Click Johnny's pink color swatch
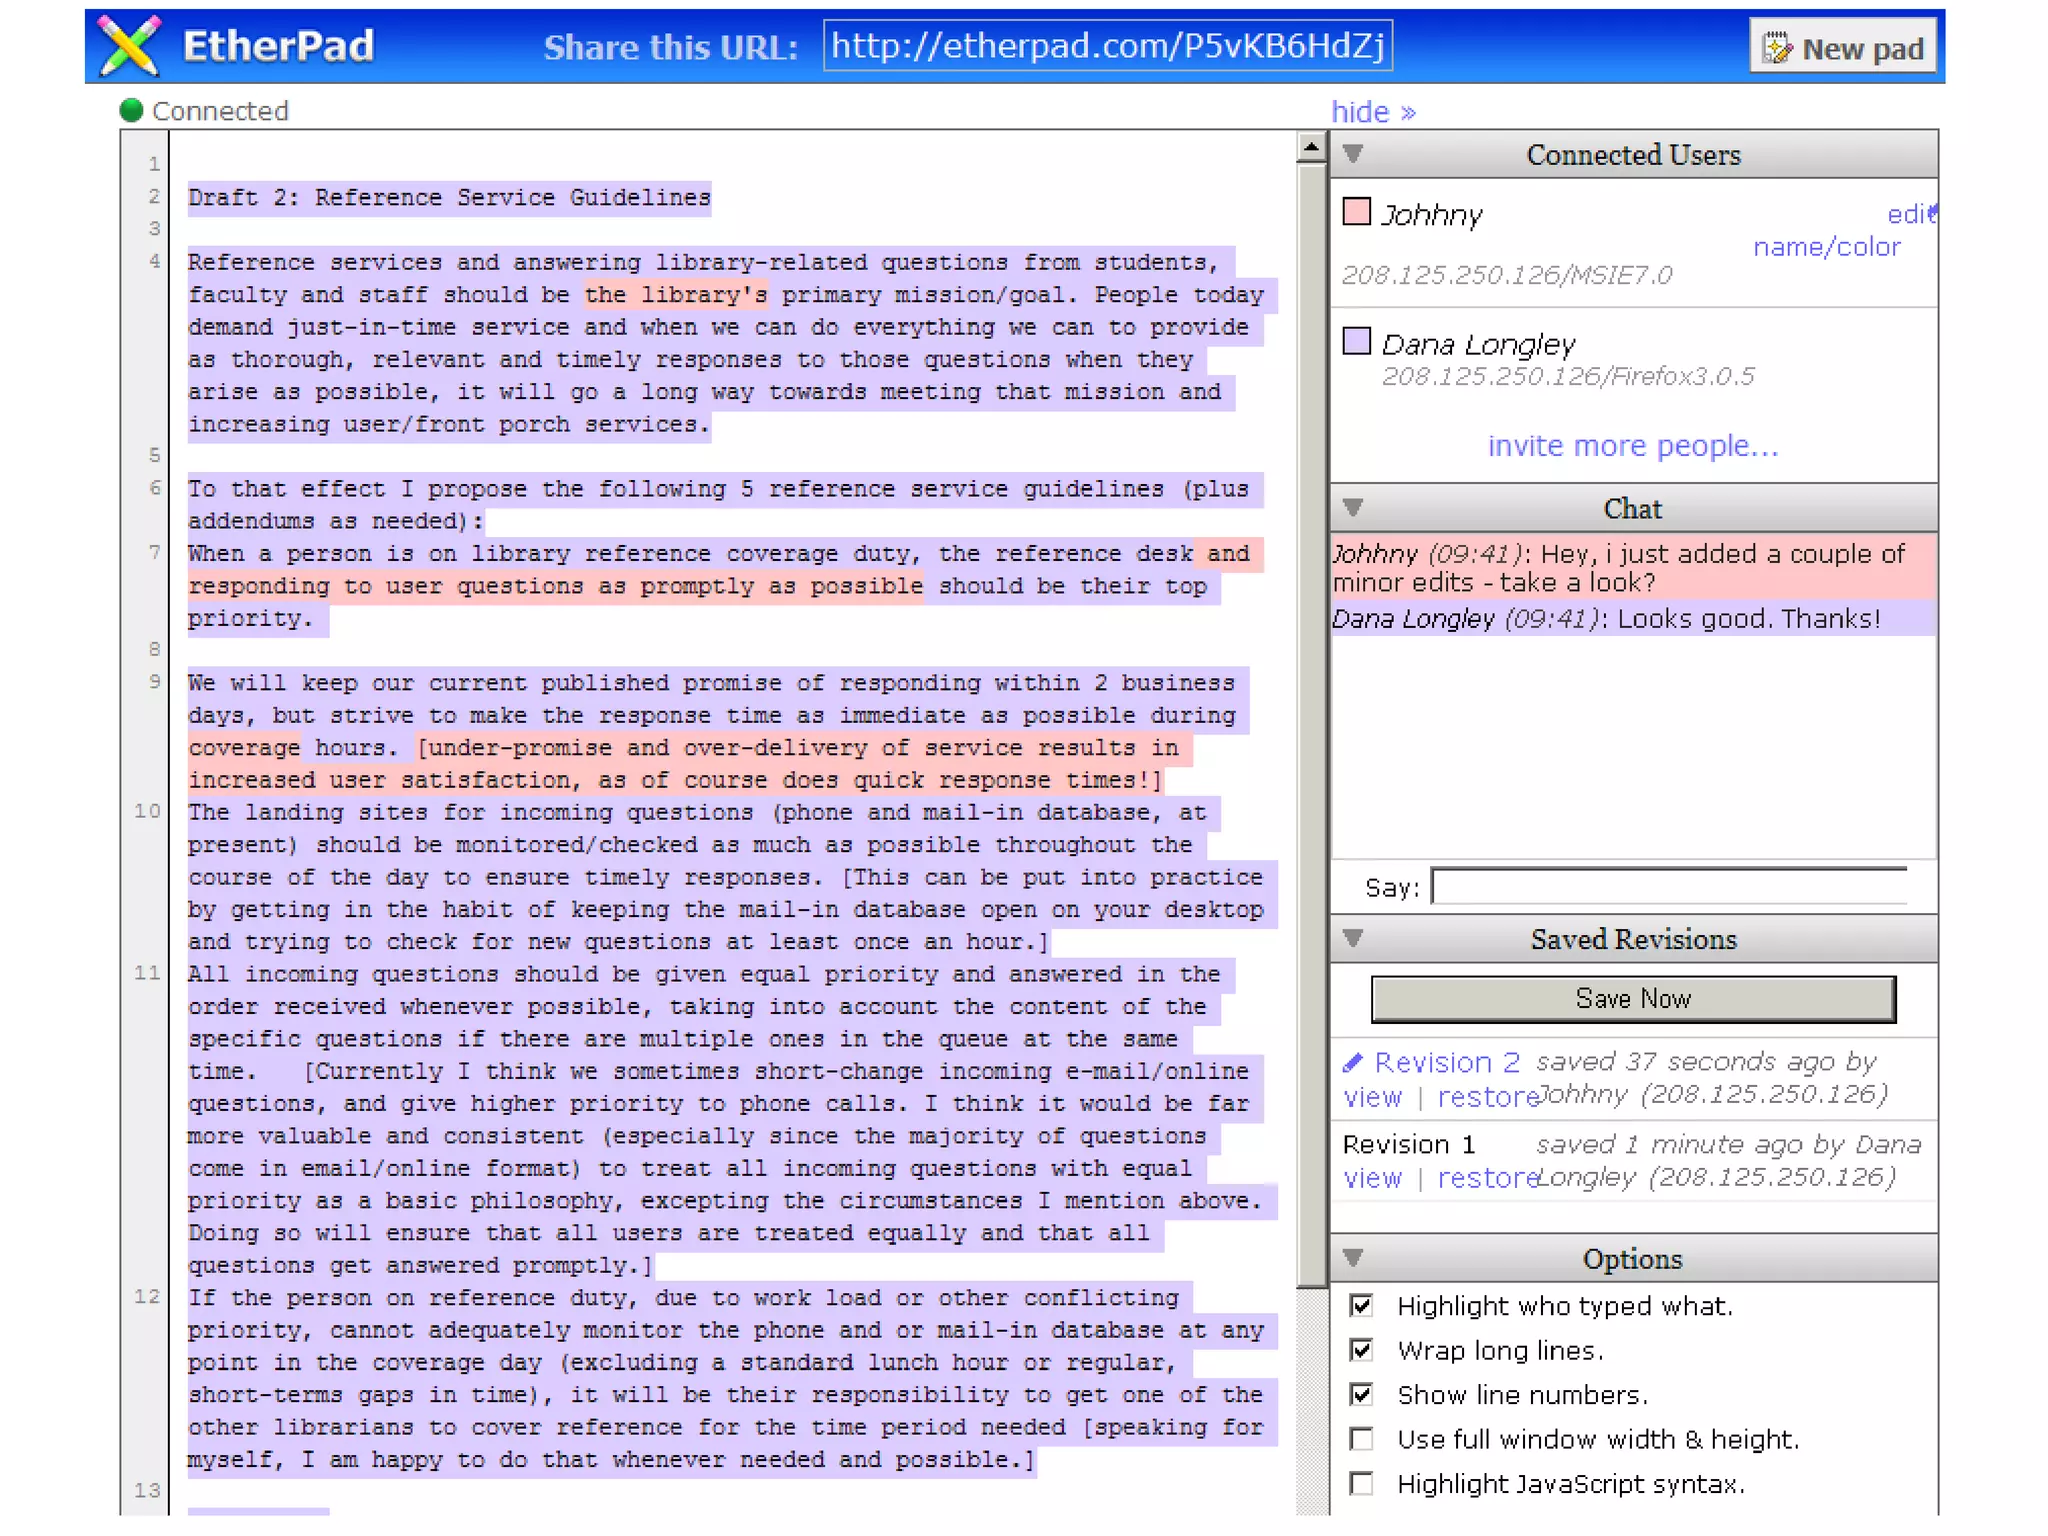2048x1536 pixels. (1356, 212)
